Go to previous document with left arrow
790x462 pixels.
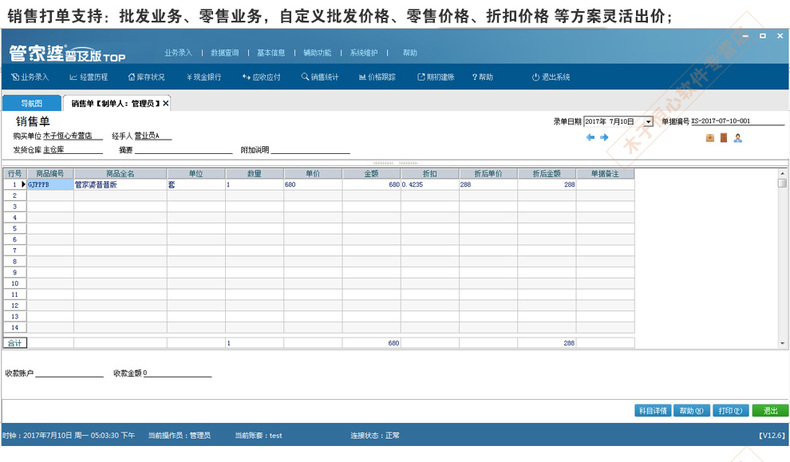(590, 138)
